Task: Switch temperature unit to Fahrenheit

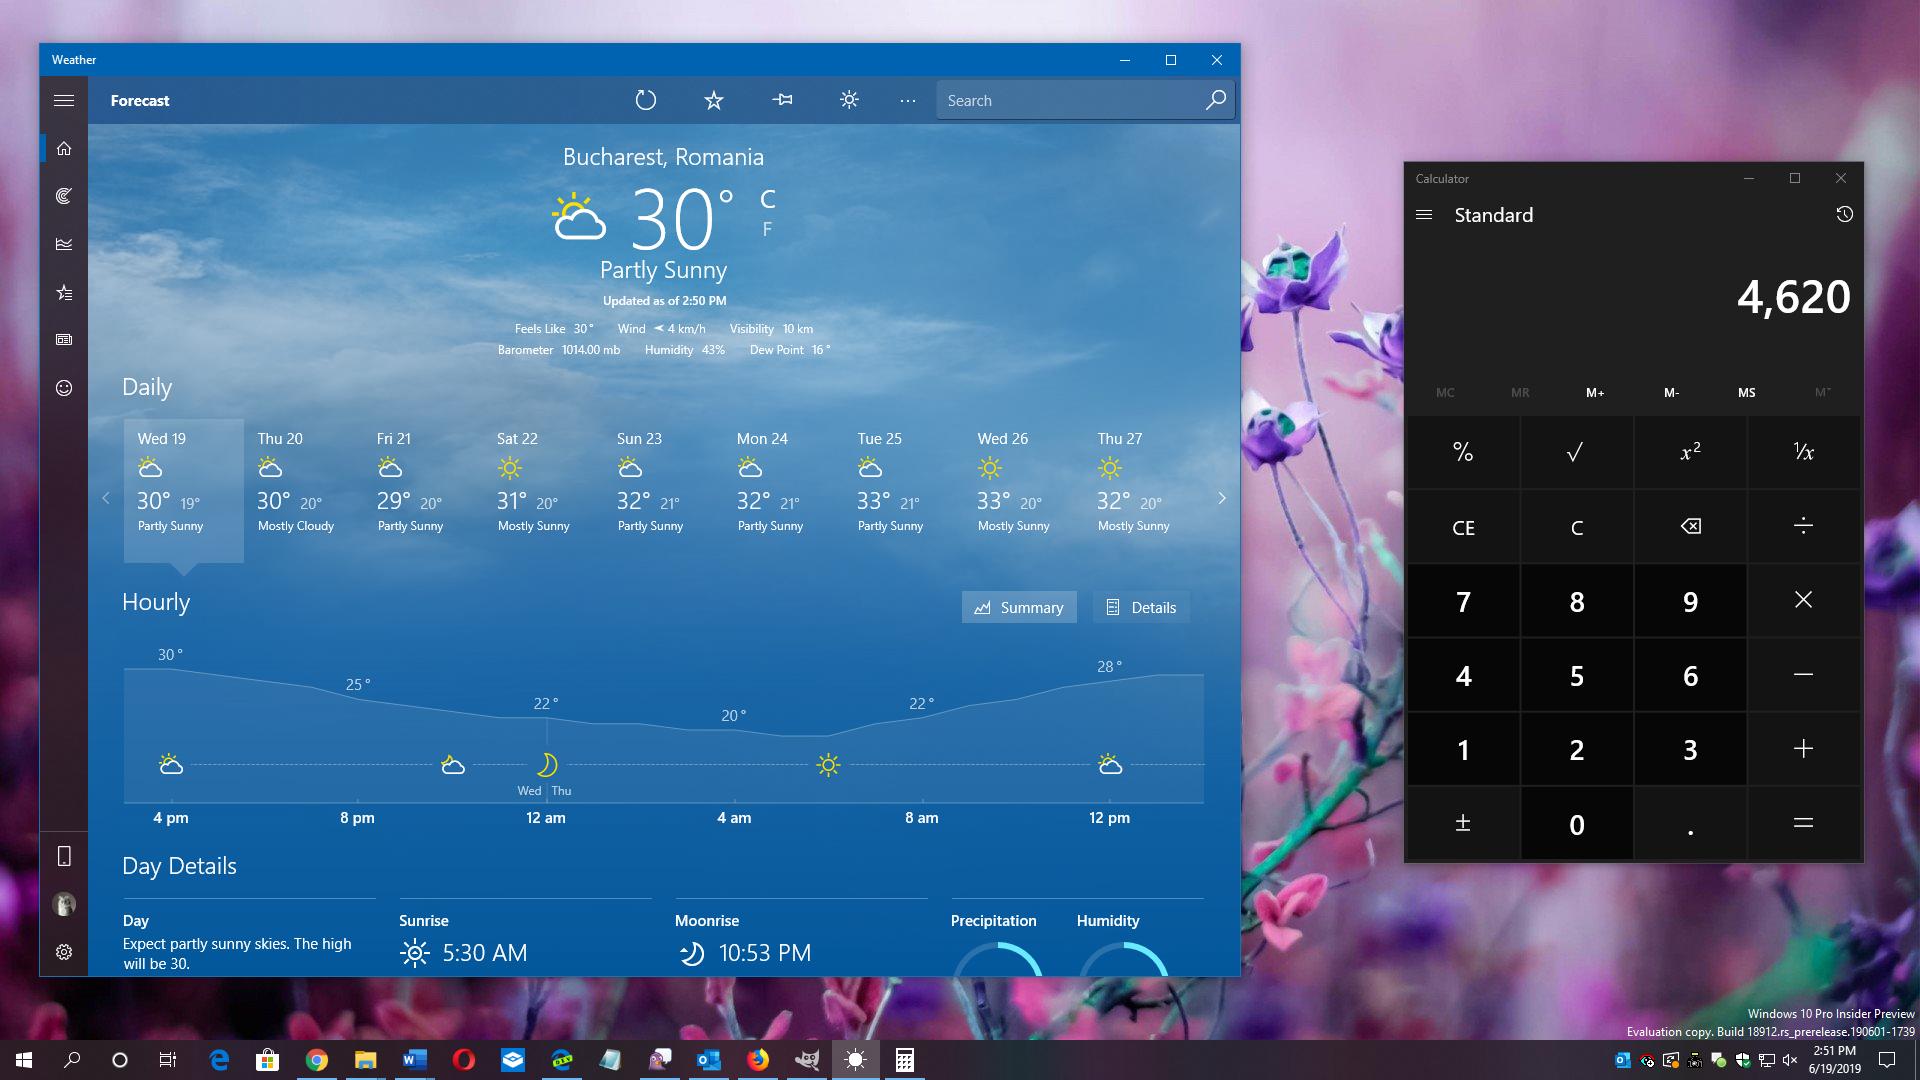Action: [x=767, y=229]
